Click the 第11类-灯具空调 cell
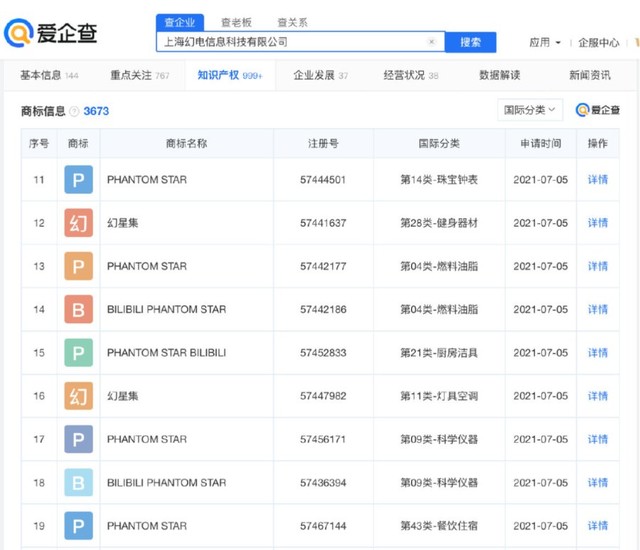 (439, 396)
